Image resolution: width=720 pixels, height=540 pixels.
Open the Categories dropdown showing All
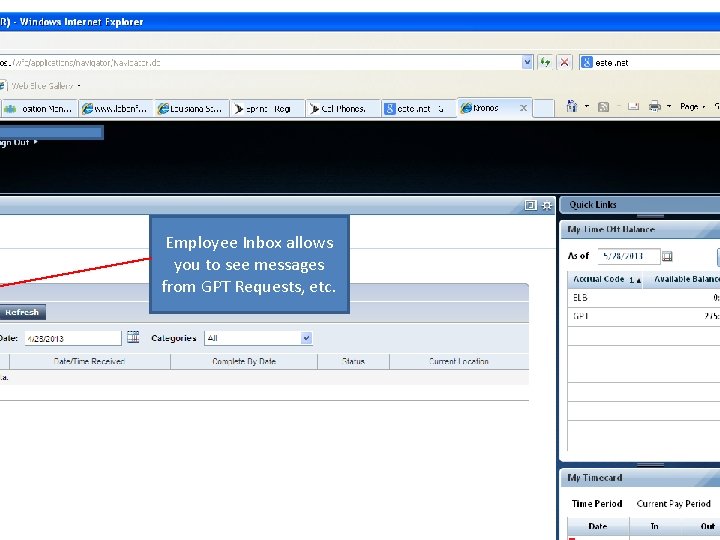[x=259, y=338]
